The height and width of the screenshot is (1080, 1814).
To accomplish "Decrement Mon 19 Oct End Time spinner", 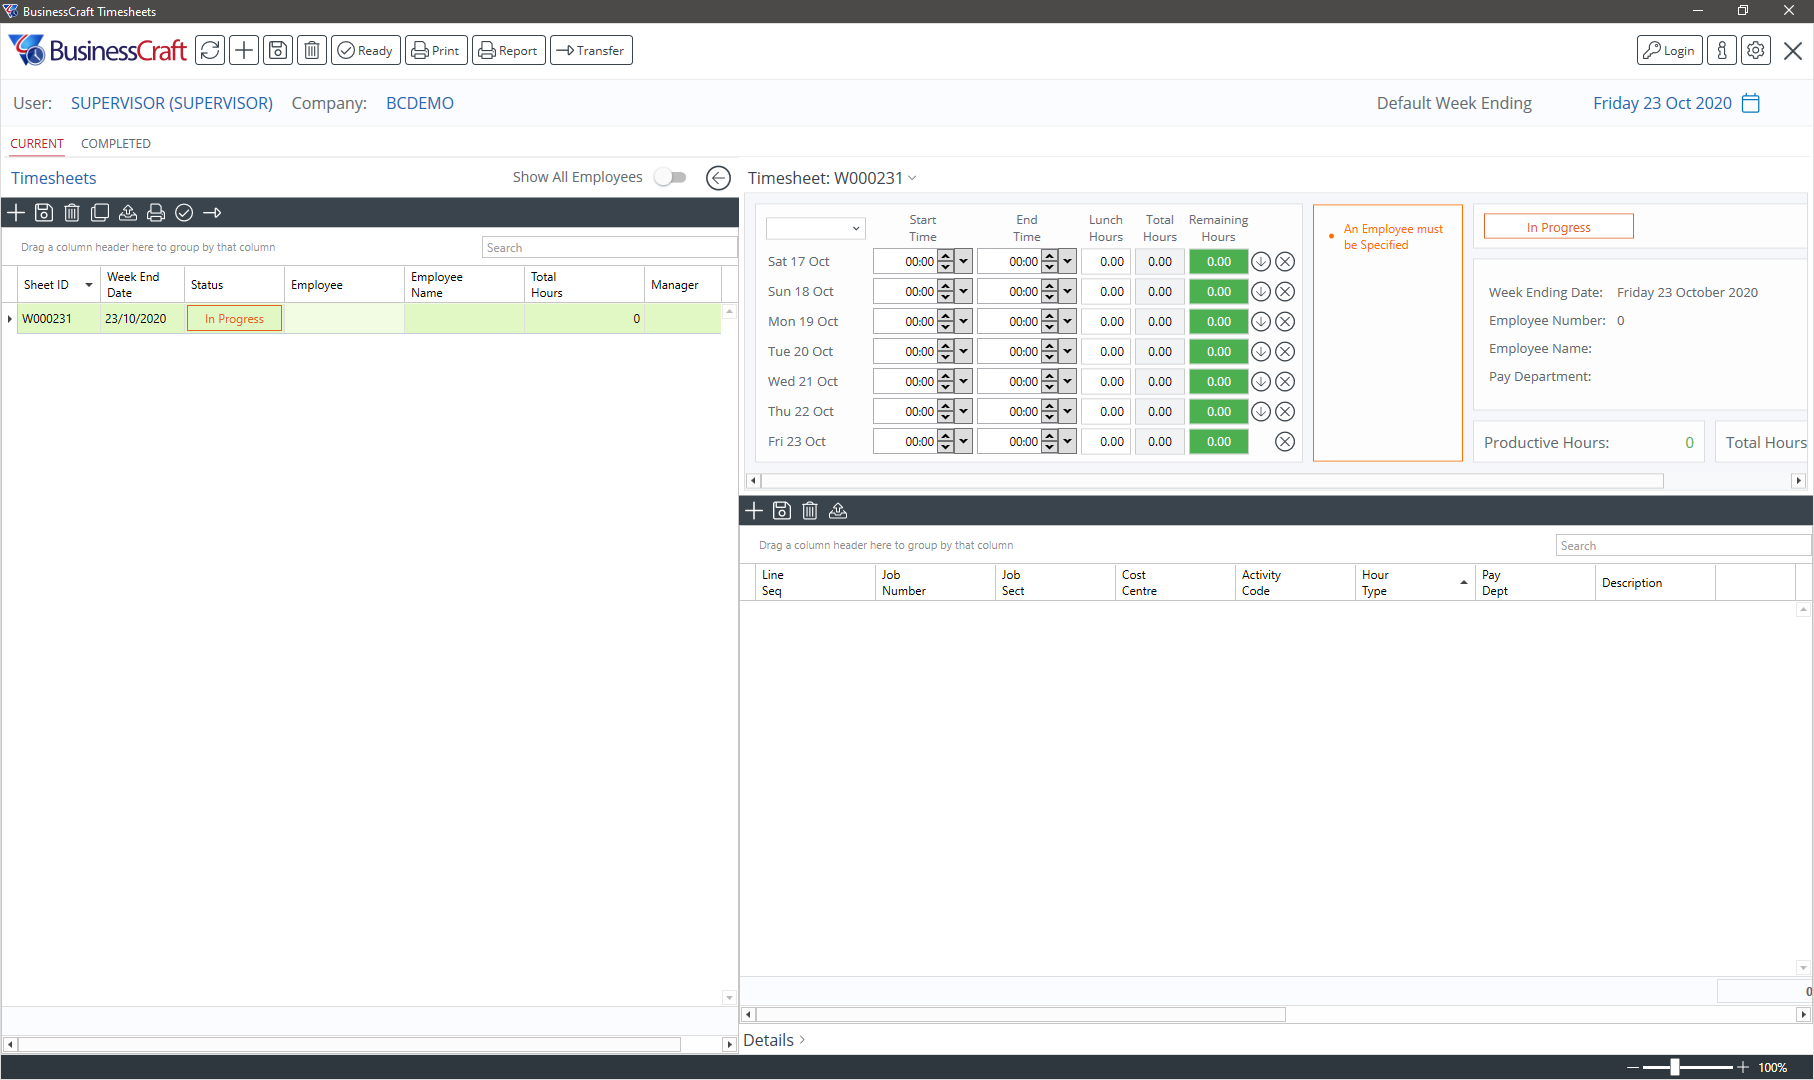I will pyautogui.click(x=1050, y=328).
